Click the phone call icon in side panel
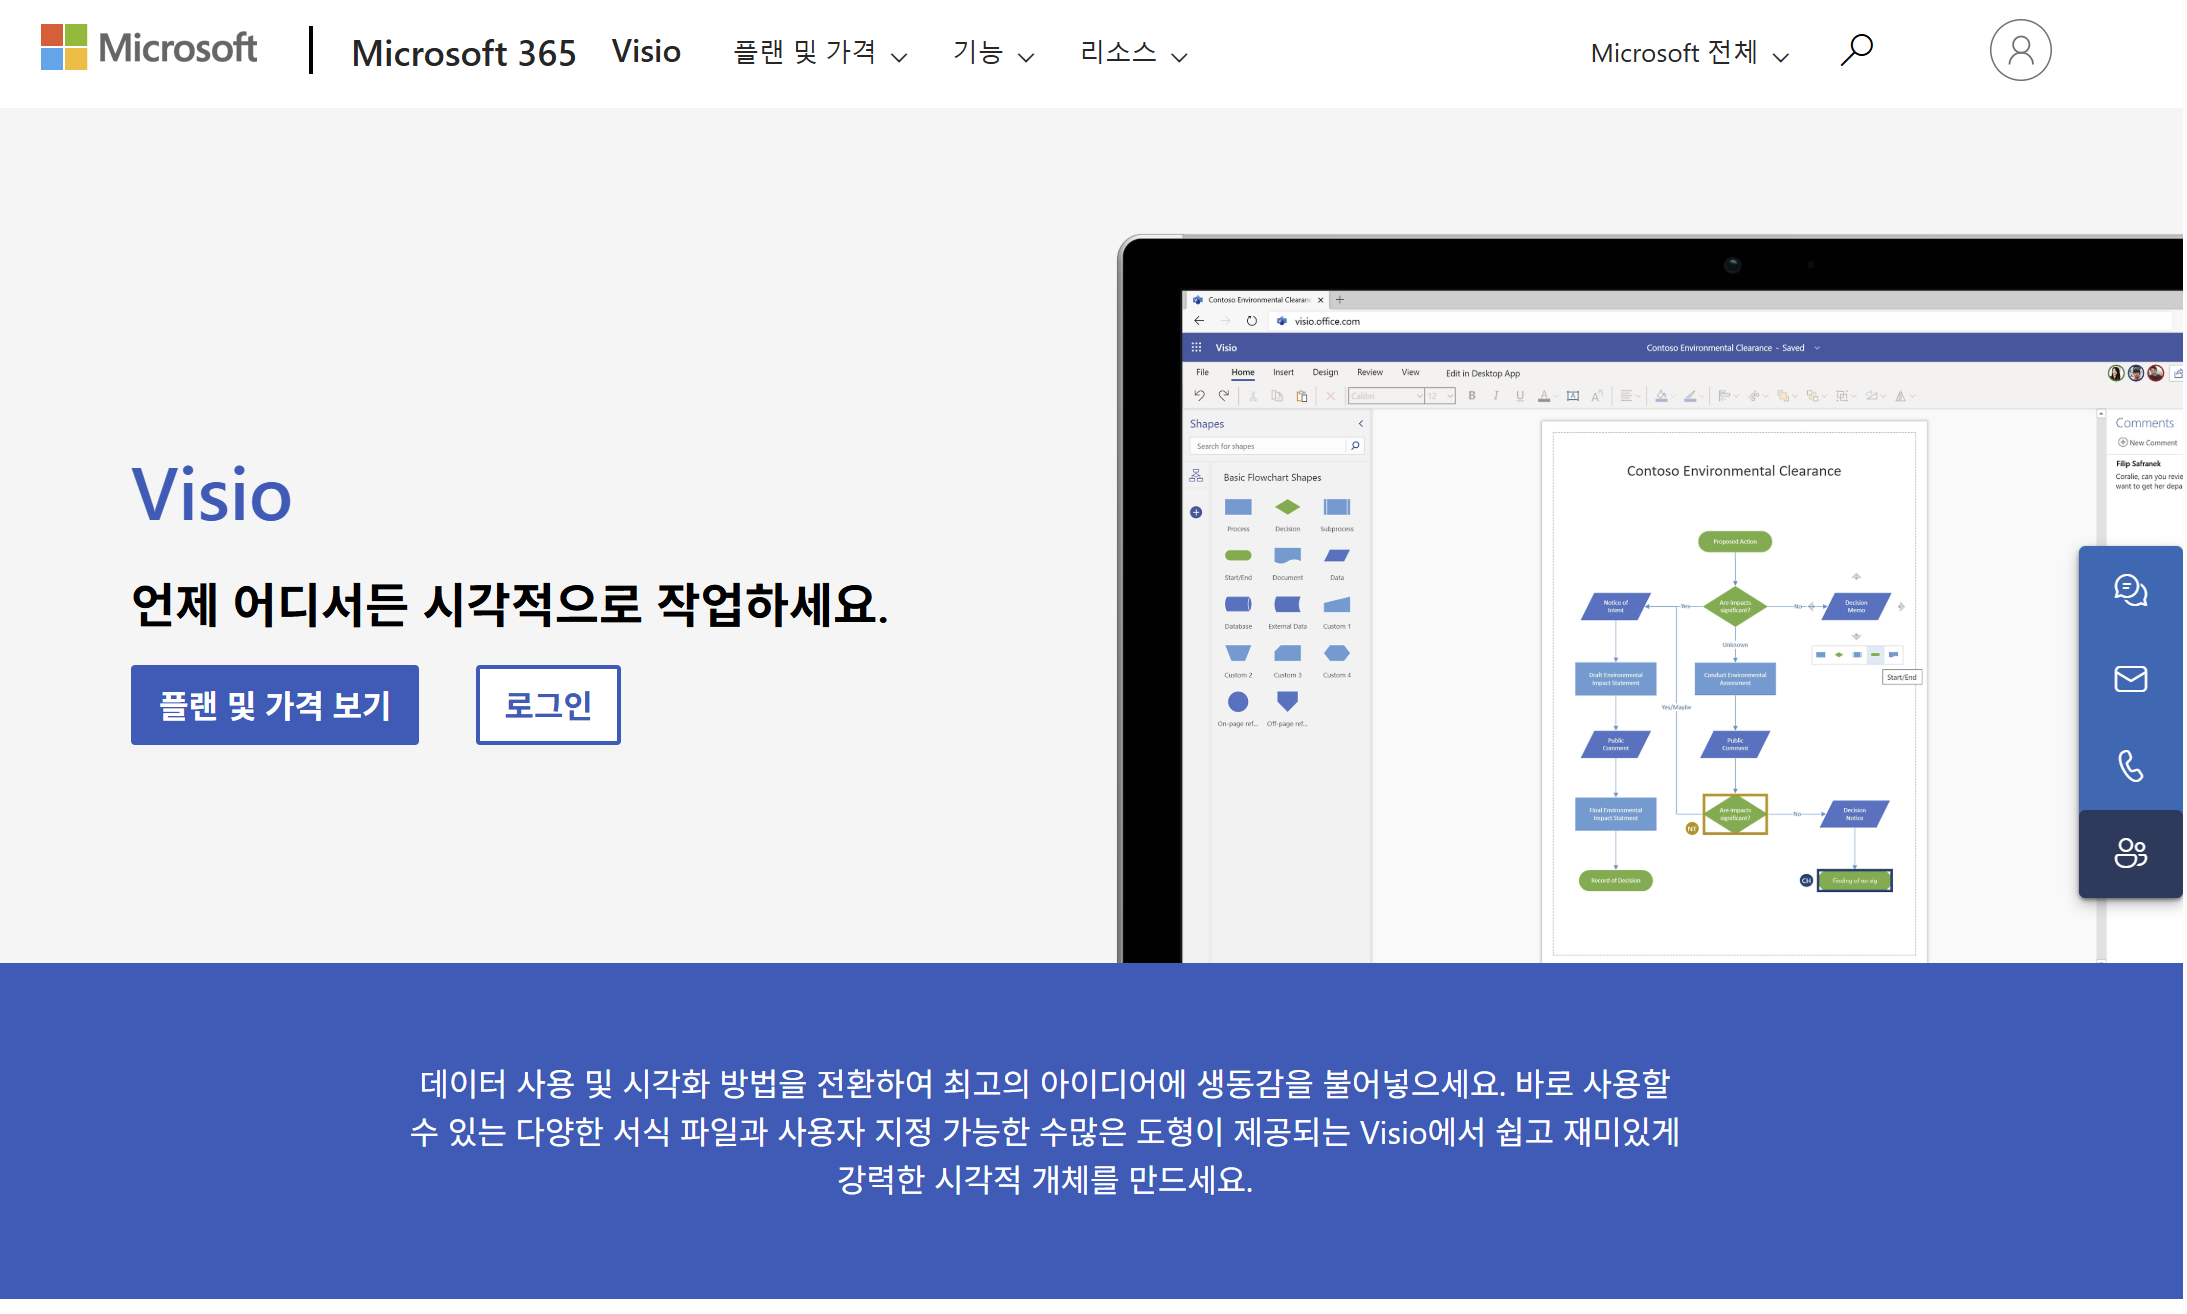 click(2130, 766)
